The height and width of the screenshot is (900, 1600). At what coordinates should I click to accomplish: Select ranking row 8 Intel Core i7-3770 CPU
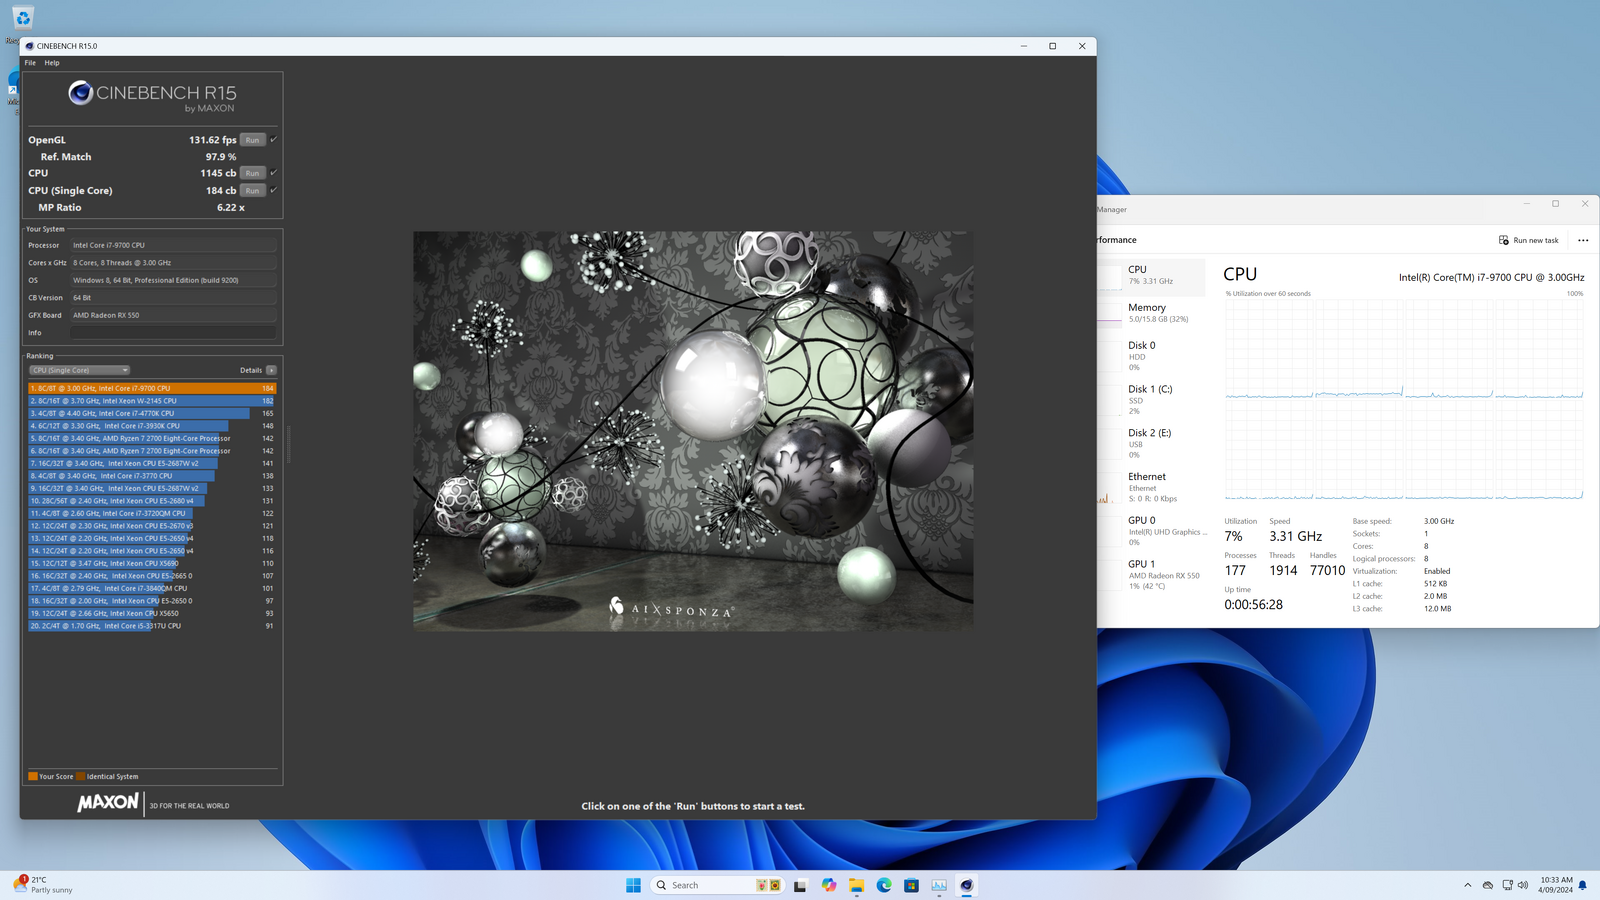pyautogui.click(x=152, y=476)
